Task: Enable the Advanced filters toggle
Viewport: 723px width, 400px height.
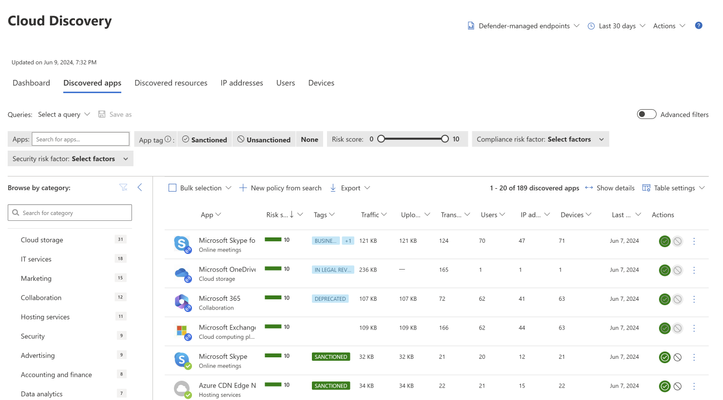Action: tap(646, 114)
